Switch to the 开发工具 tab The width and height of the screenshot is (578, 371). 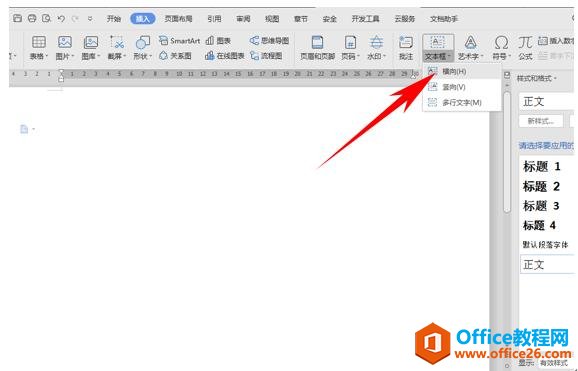click(365, 18)
